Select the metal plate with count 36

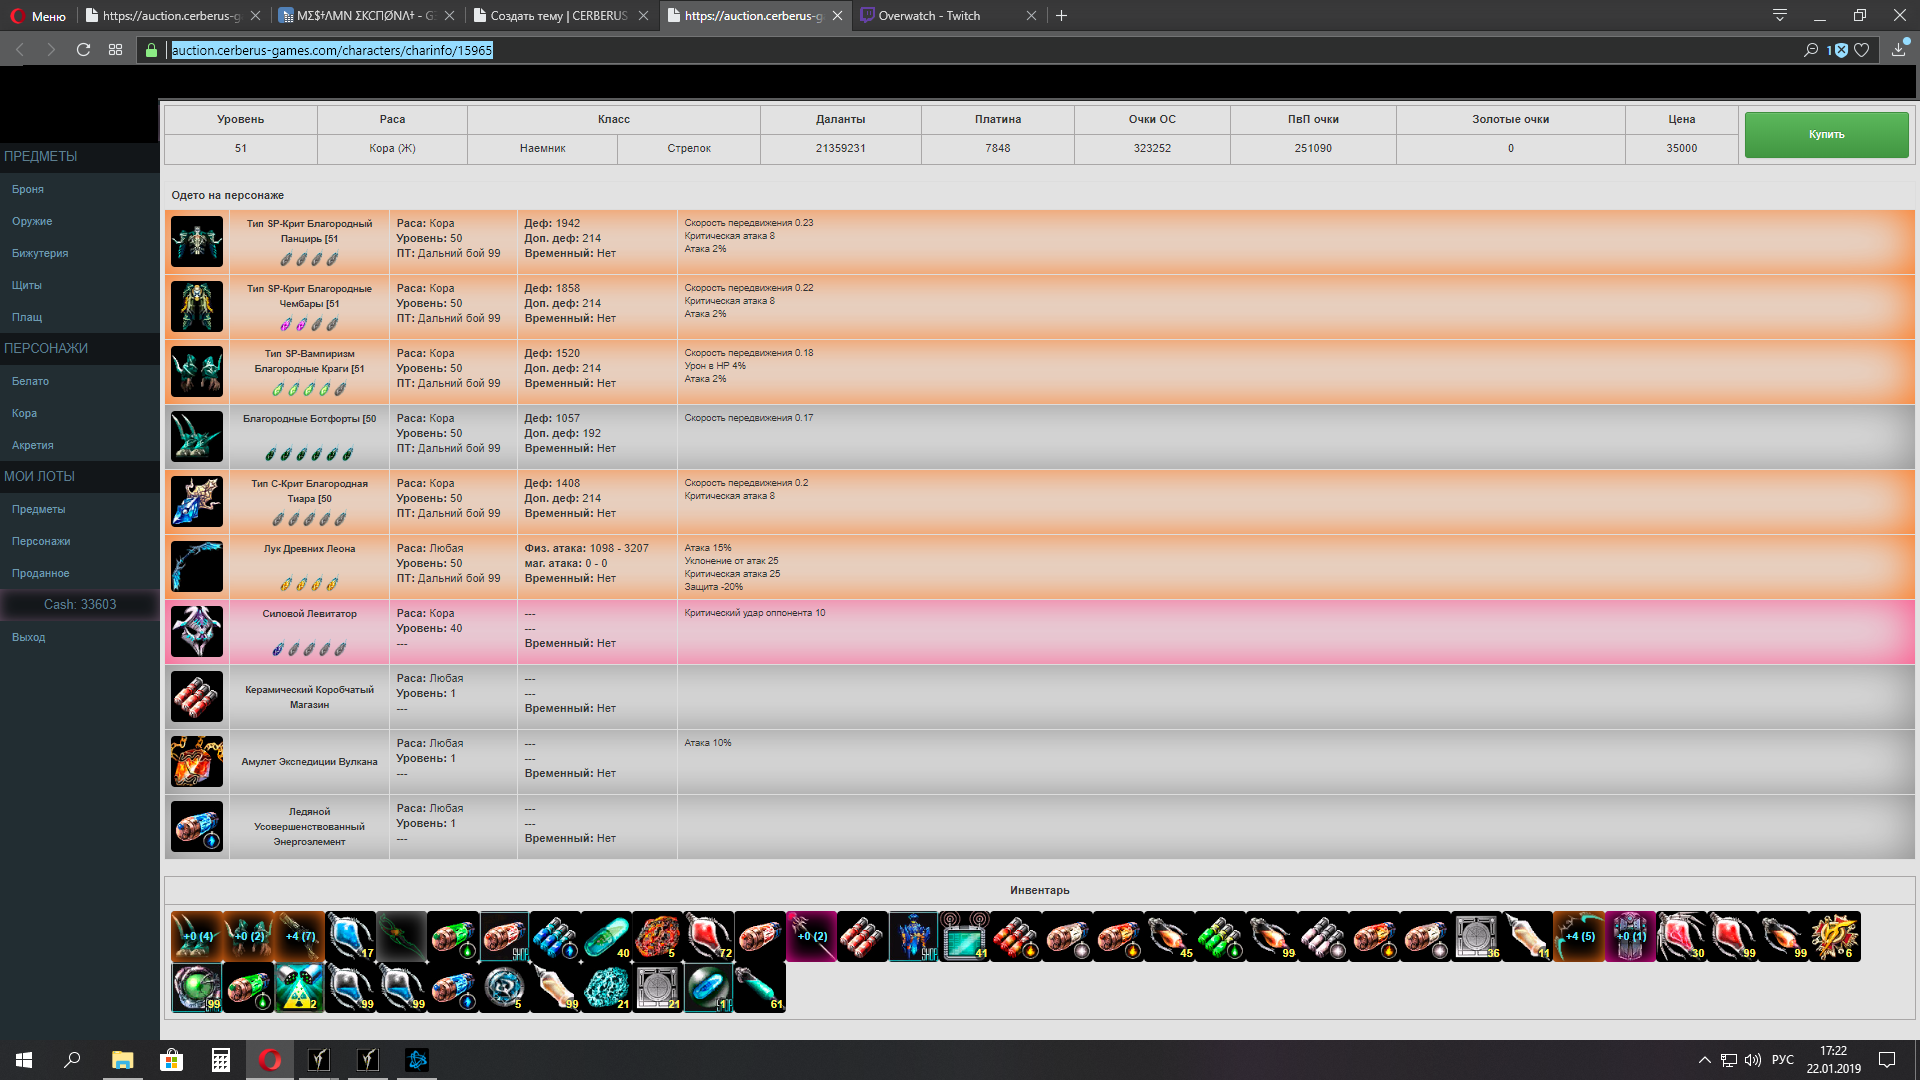pyautogui.click(x=1476, y=936)
